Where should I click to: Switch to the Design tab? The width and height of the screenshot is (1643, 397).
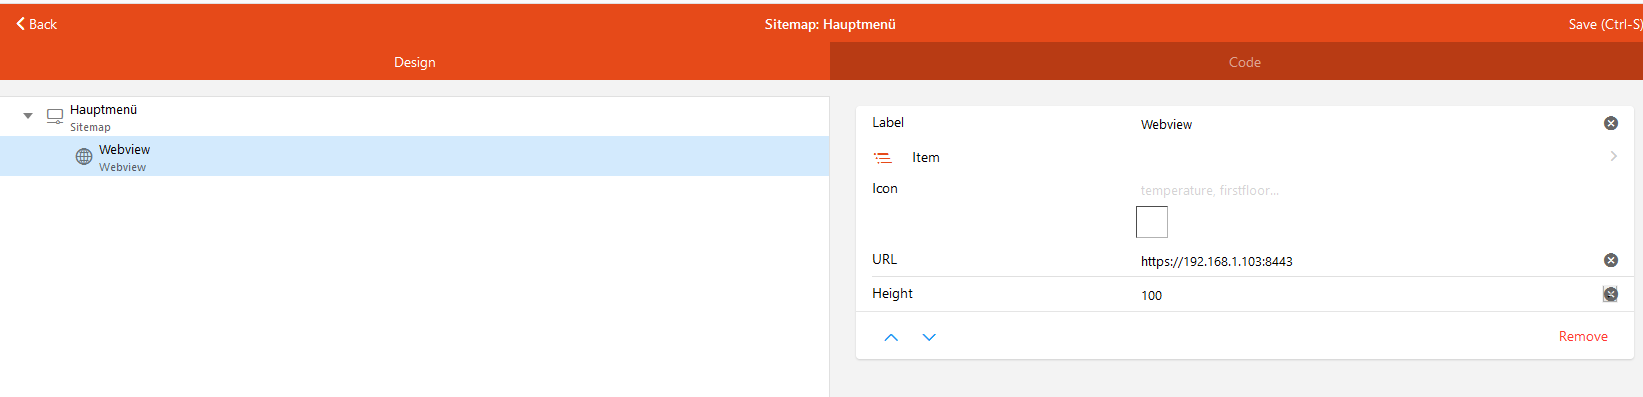pos(415,61)
